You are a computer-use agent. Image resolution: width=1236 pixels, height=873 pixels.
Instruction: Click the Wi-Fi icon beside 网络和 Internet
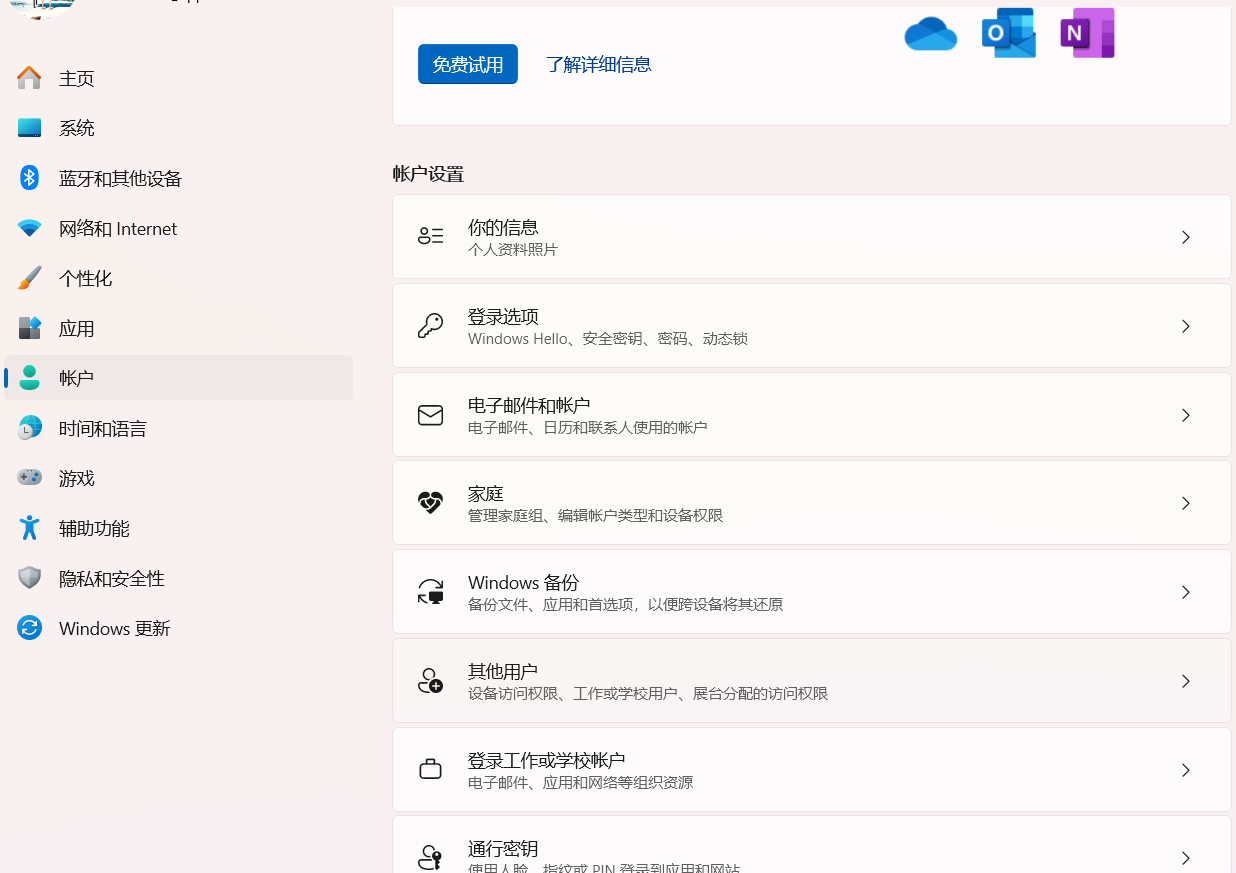29,228
